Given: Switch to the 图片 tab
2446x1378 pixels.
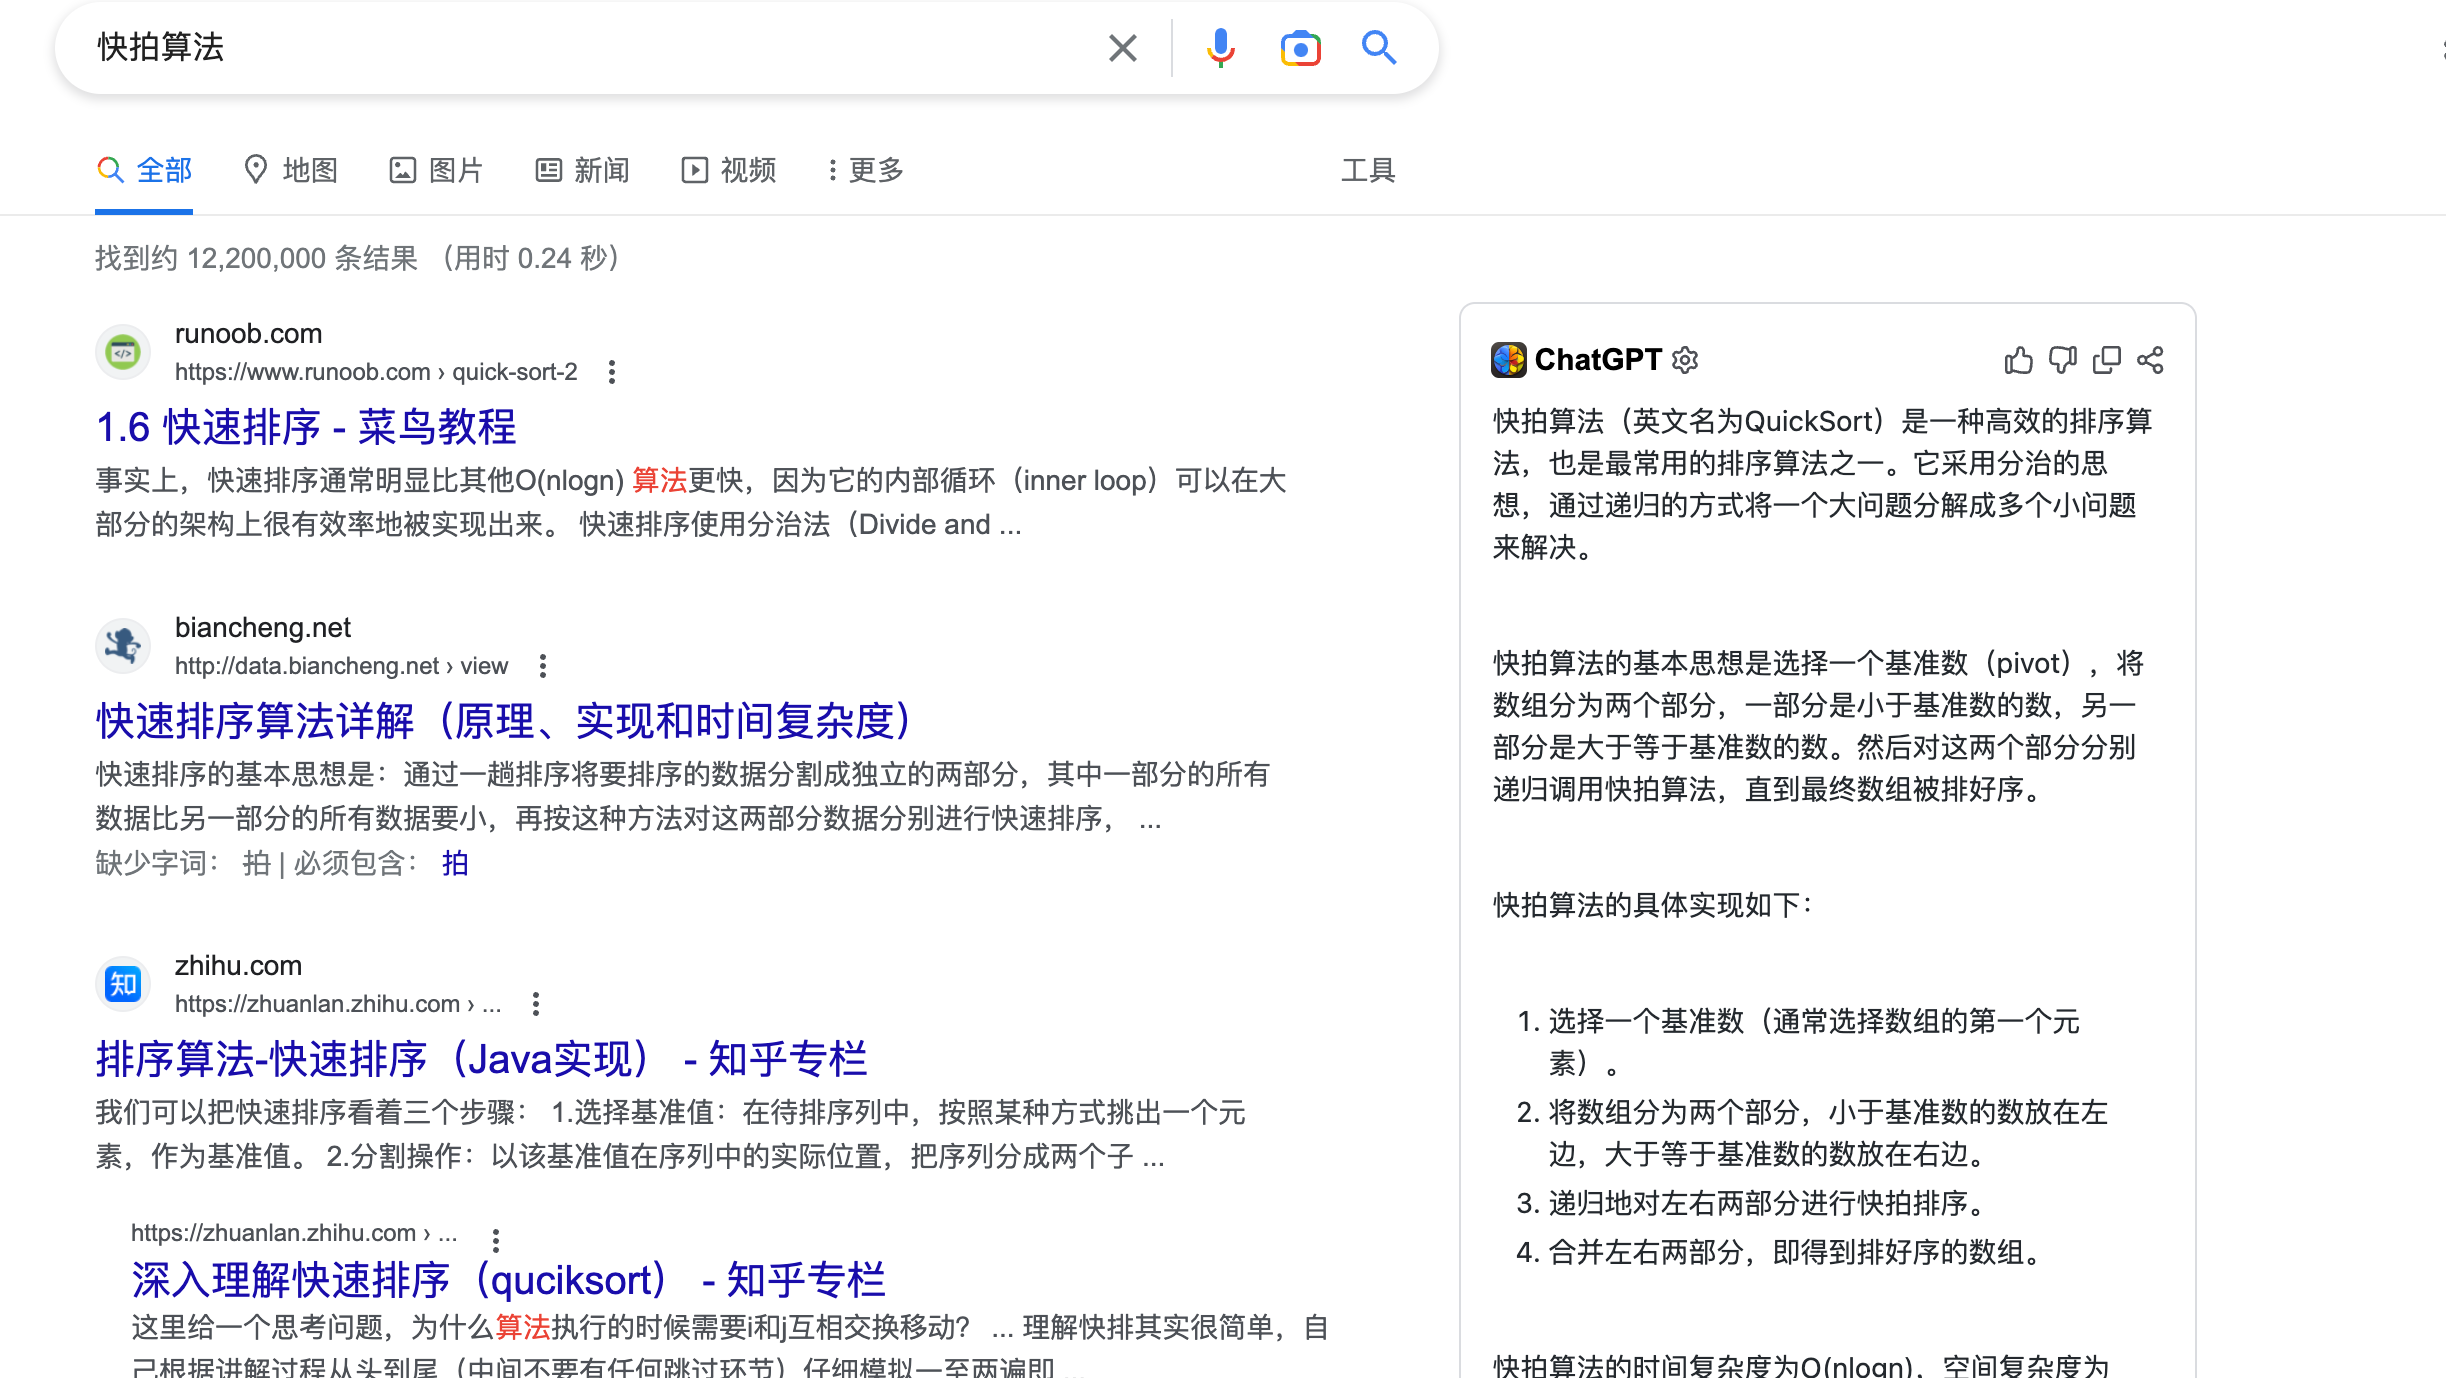Looking at the screenshot, I should [437, 170].
